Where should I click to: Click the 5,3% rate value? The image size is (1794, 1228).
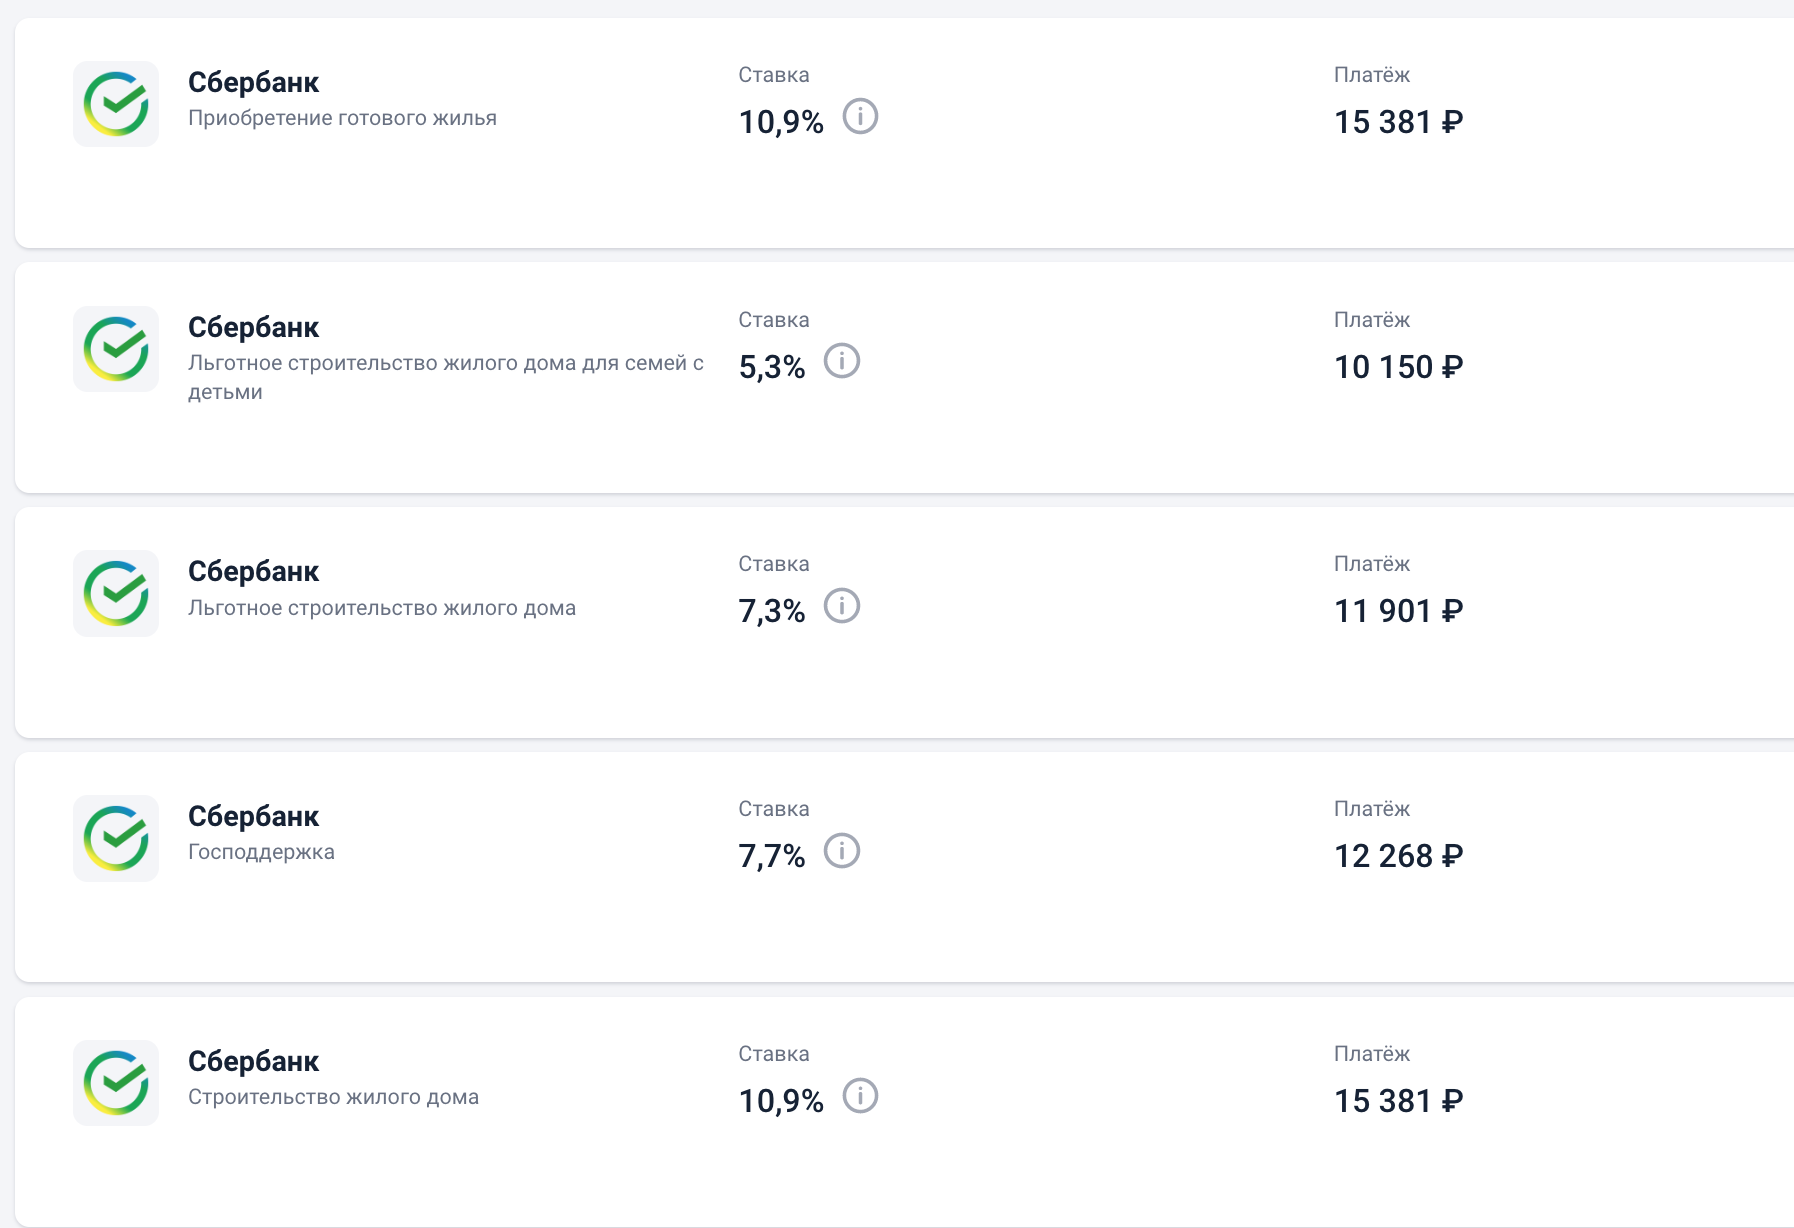tap(771, 367)
